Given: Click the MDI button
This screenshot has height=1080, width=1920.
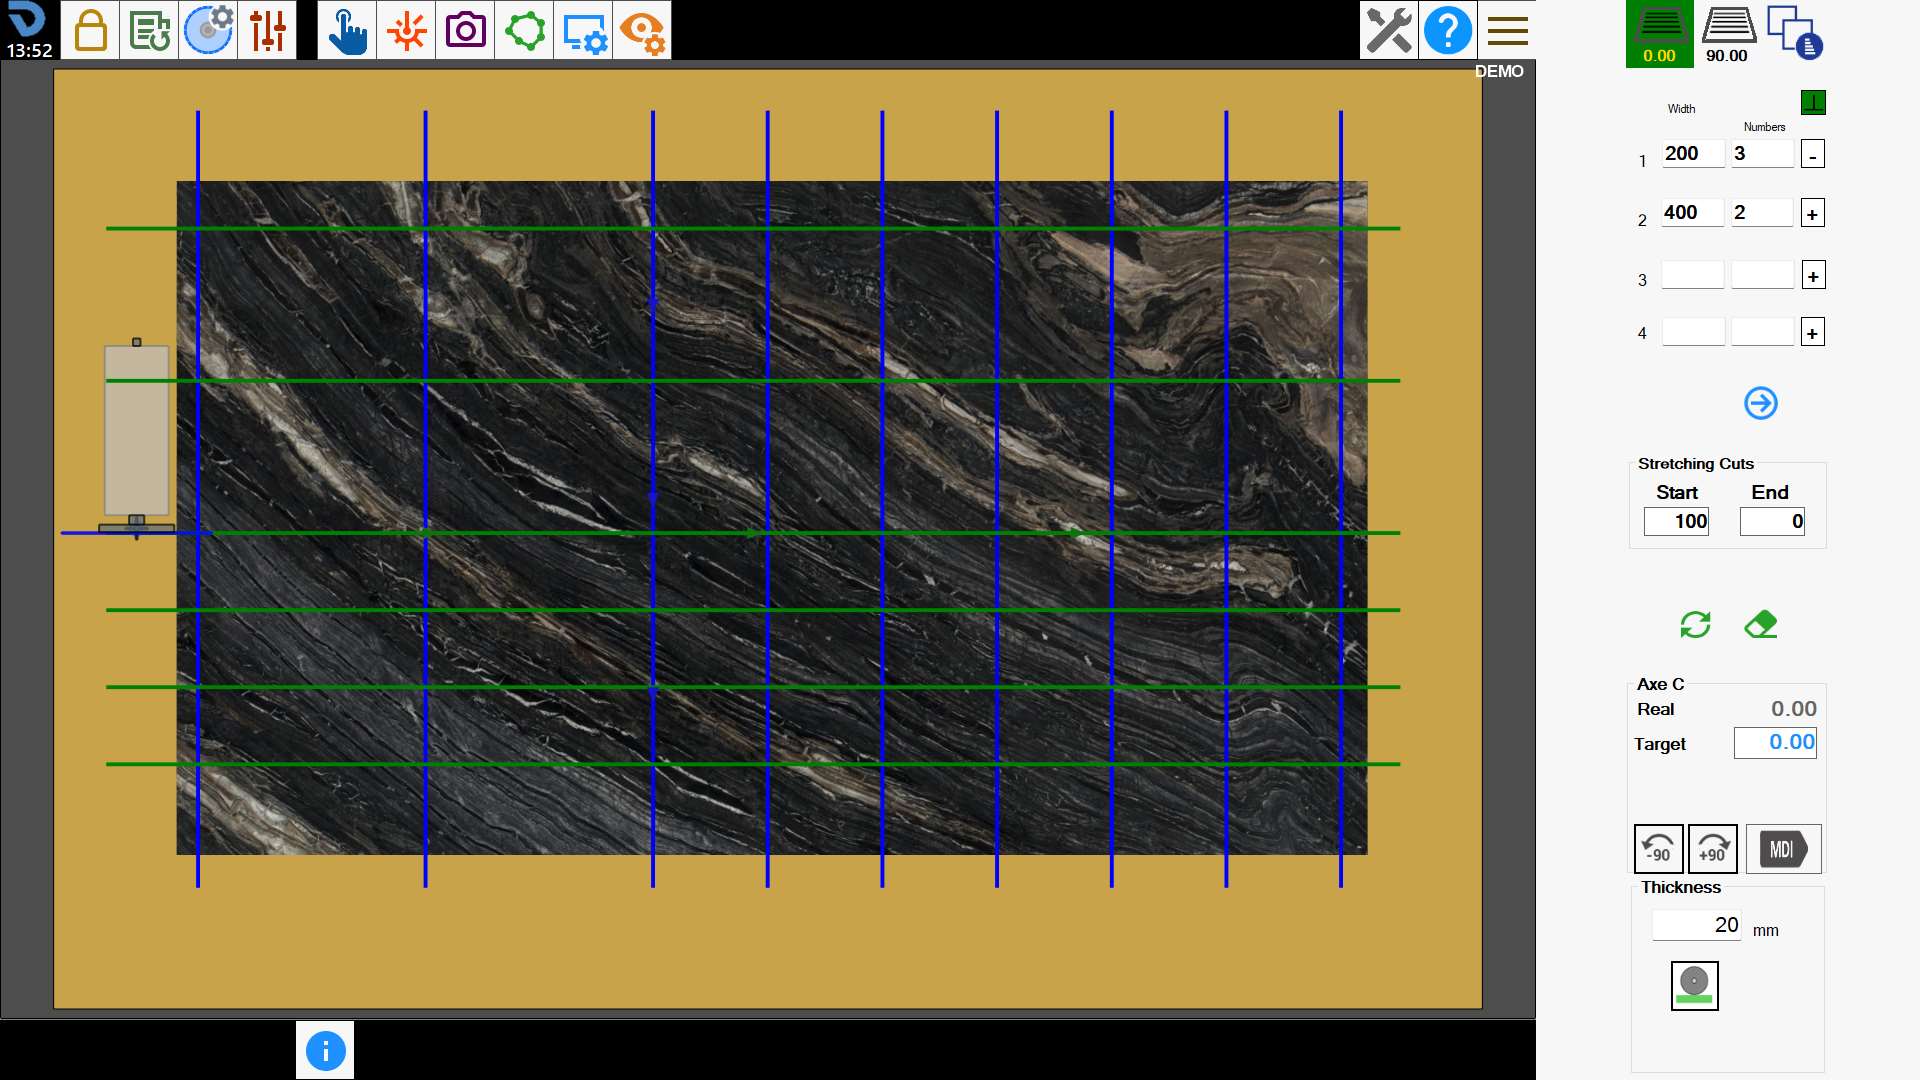Looking at the screenshot, I should click(1784, 849).
